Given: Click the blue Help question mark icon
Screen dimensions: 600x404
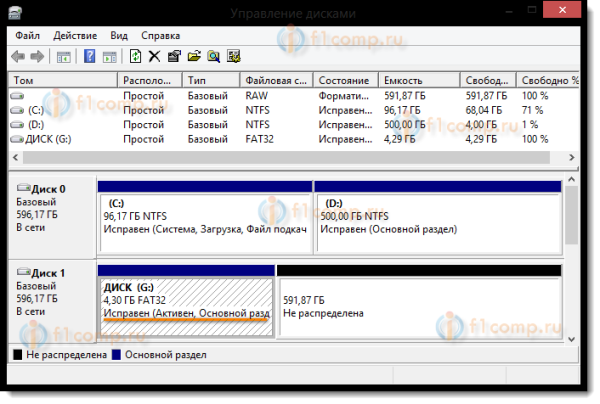Looking at the screenshot, I should click(x=90, y=56).
